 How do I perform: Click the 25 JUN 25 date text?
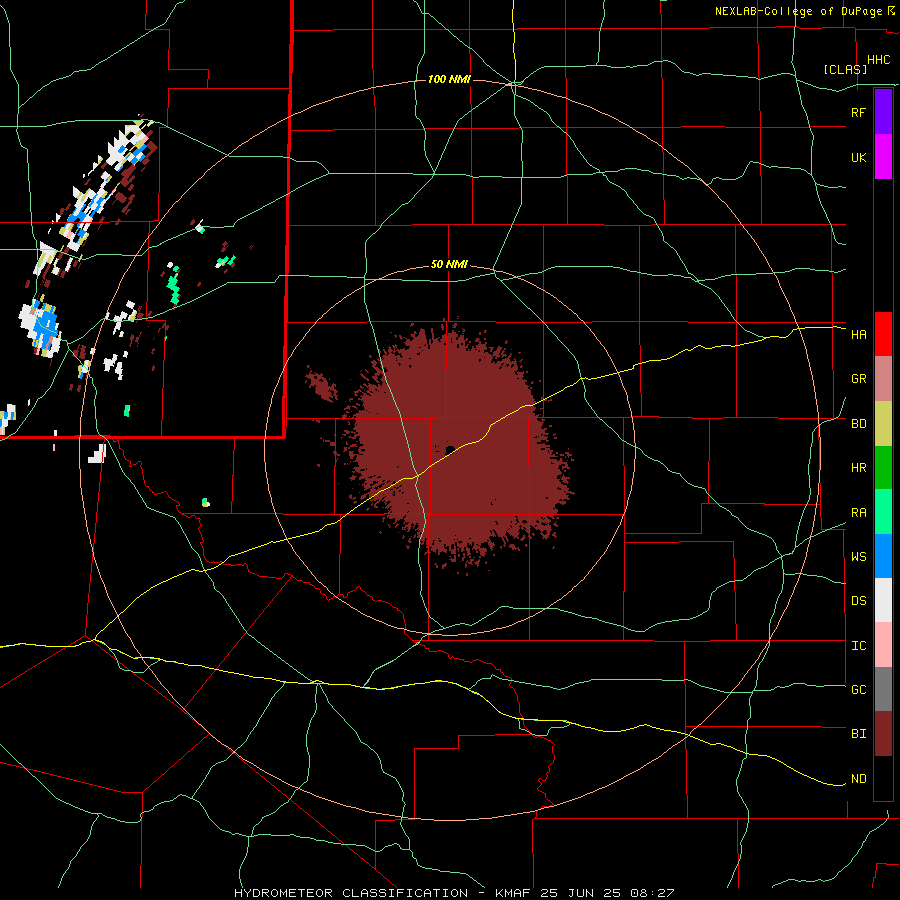coord(581,893)
